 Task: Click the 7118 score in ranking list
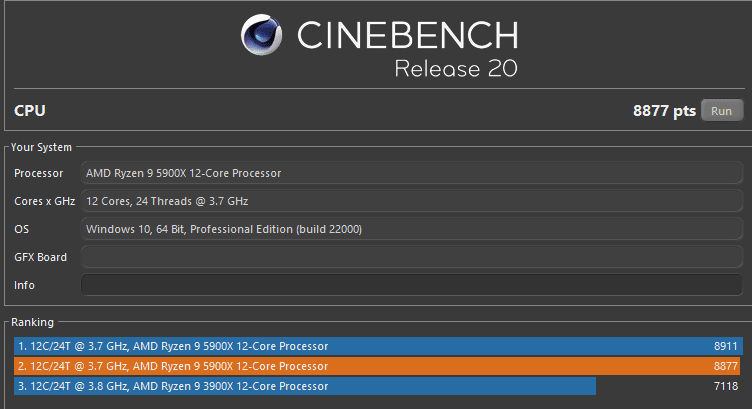point(726,386)
